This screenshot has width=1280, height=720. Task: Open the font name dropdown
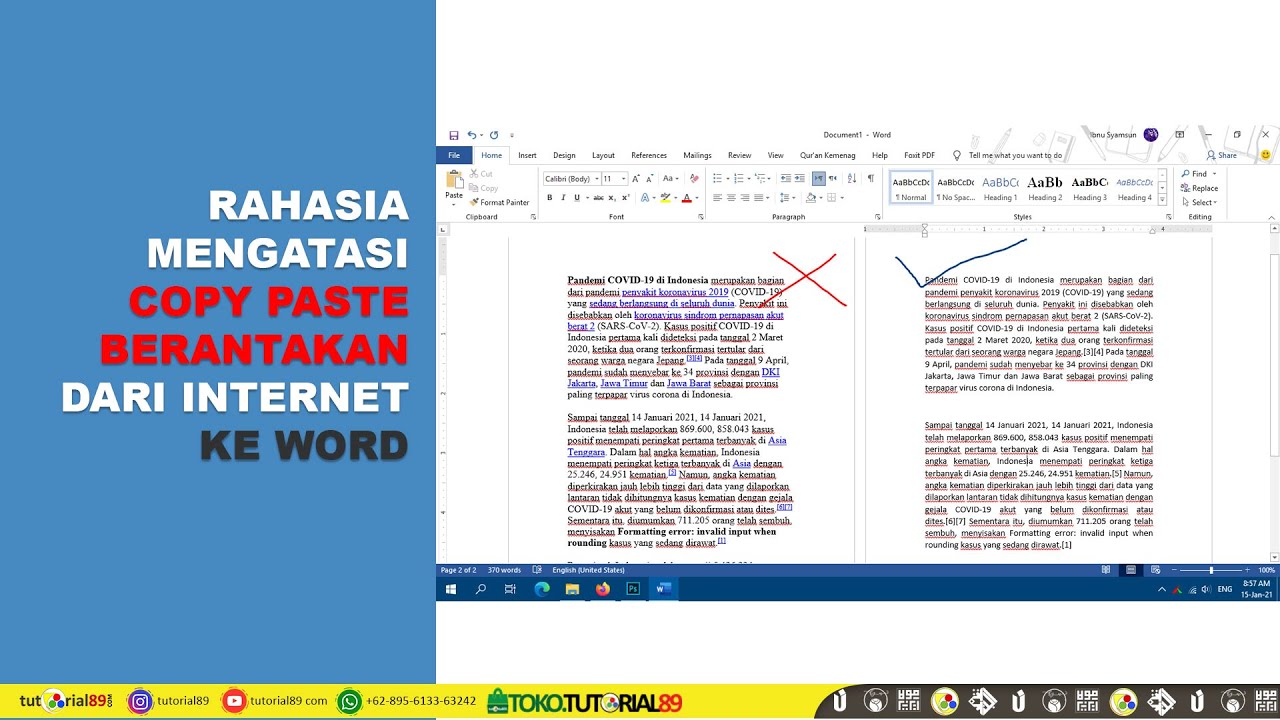597,179
